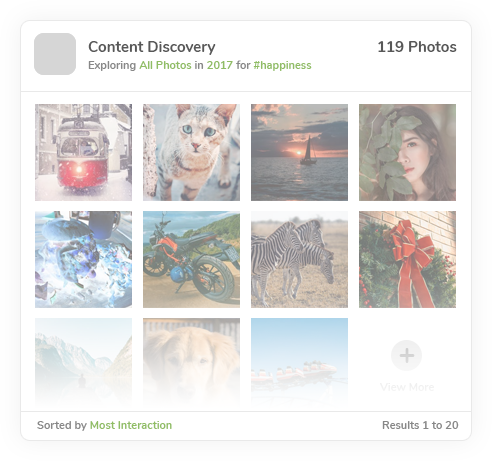
Task: Click the plus View More icon
Action: 406,355
